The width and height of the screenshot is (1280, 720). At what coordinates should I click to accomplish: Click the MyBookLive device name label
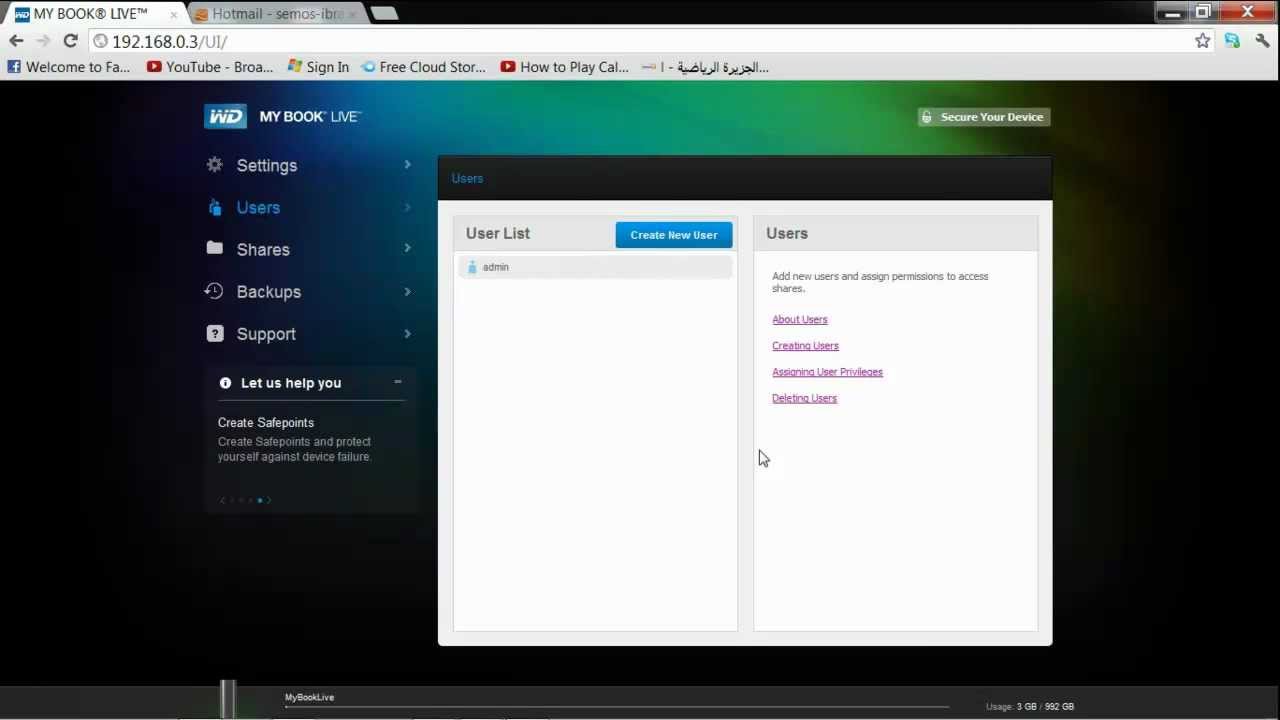pos(309,697)
